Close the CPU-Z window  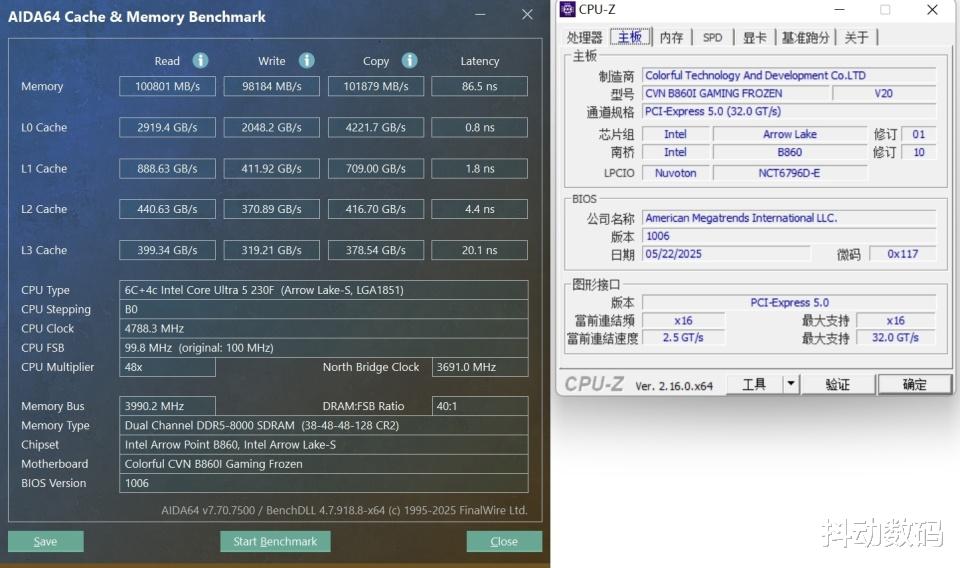click(932, 9)
